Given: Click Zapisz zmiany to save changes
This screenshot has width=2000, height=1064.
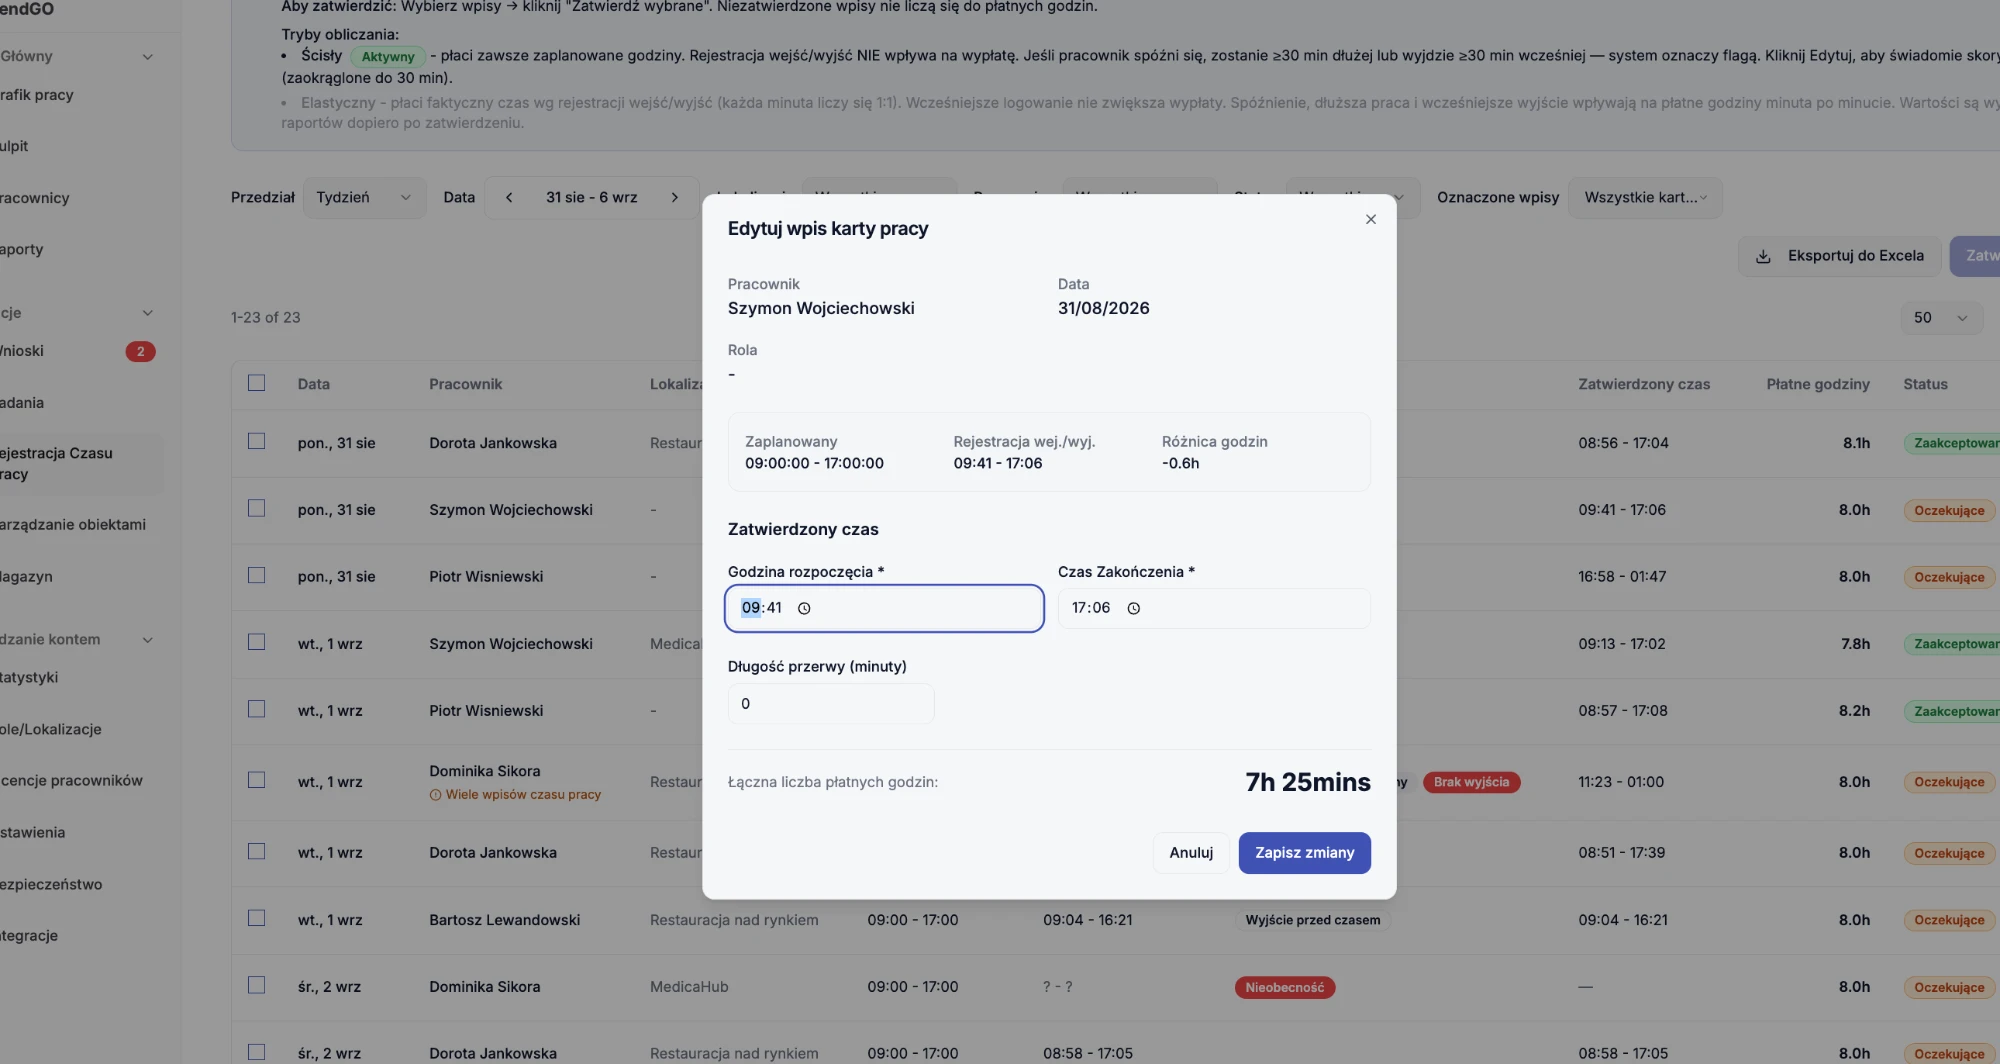Looking at the screenshot, I should [x=1304, y=853].
